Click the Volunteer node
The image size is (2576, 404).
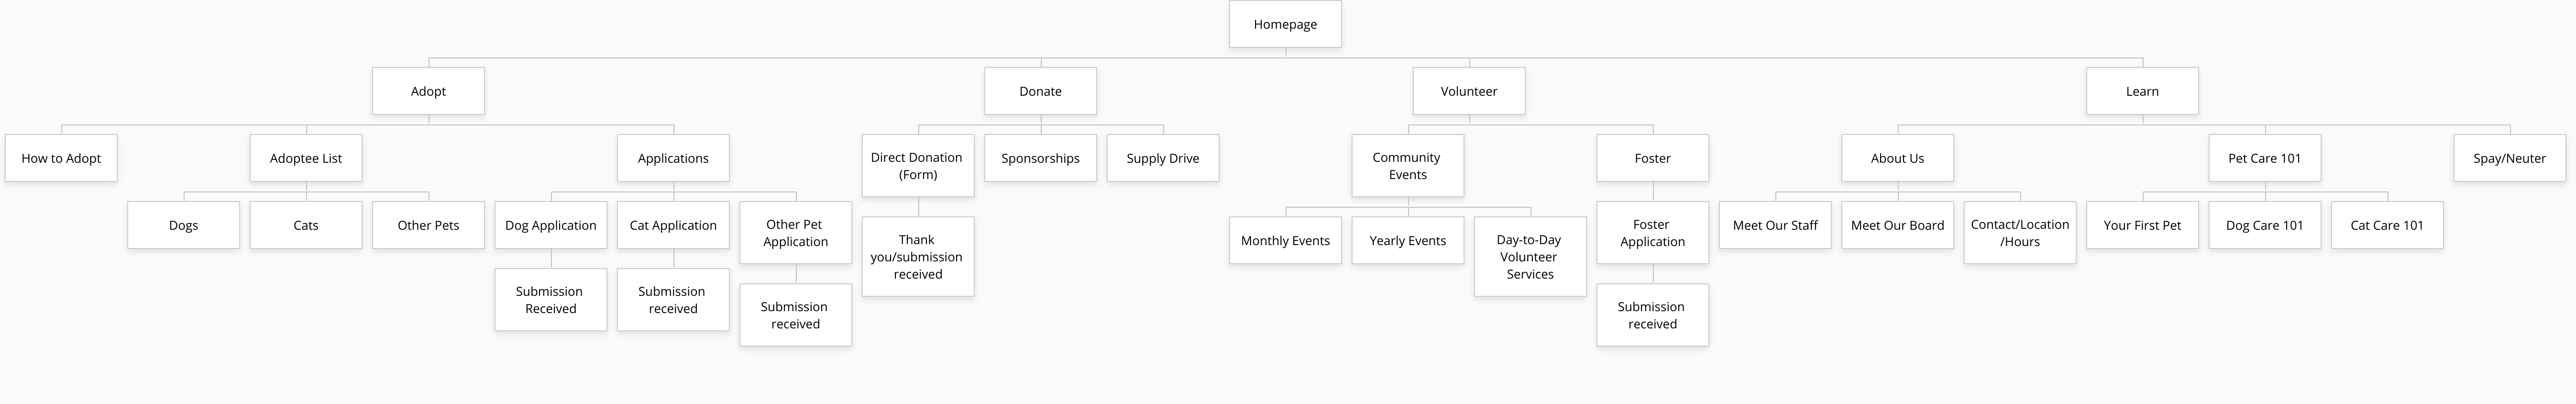pos(1469,91)
